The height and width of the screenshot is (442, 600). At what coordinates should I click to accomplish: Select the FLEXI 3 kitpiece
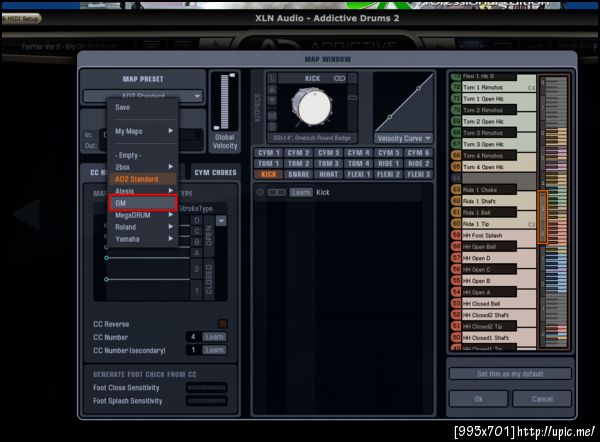point(418,174)
